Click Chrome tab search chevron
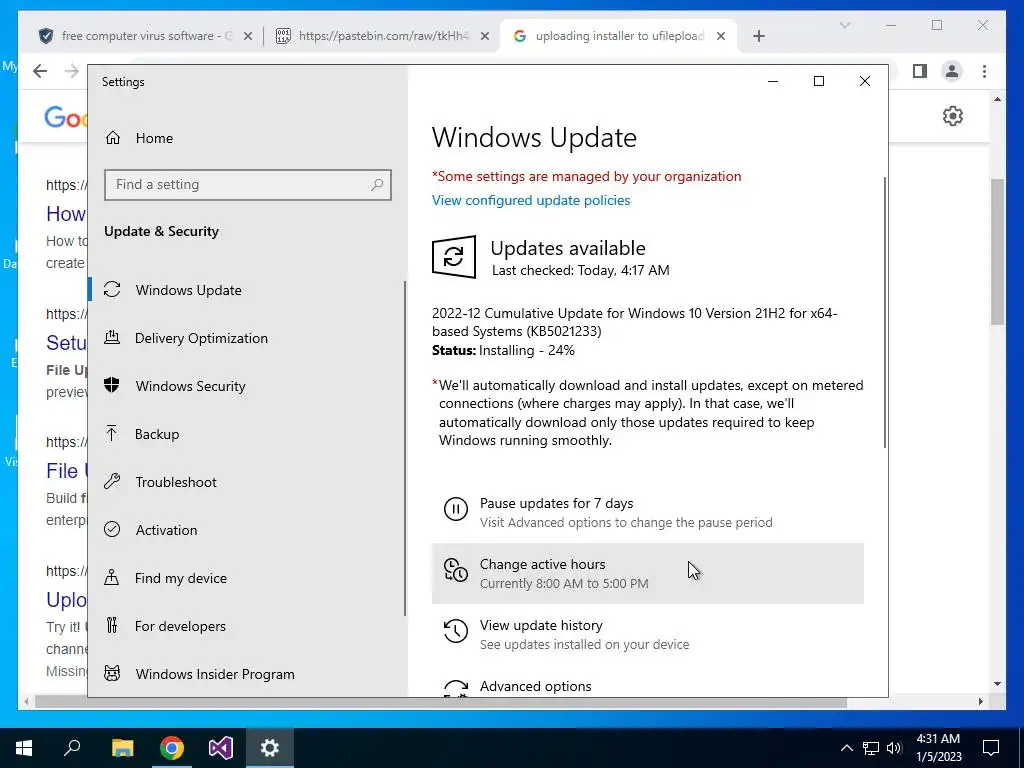This screenshot has height=768, width=1024. click(844, 25)
